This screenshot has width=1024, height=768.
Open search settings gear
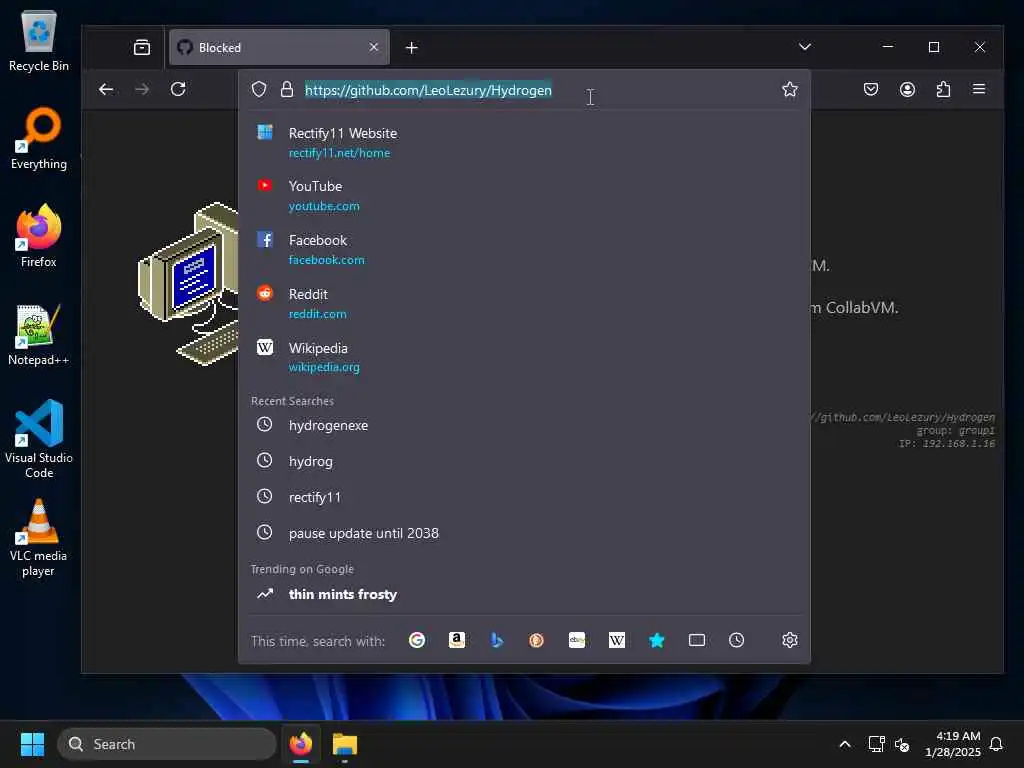[790, 640]
